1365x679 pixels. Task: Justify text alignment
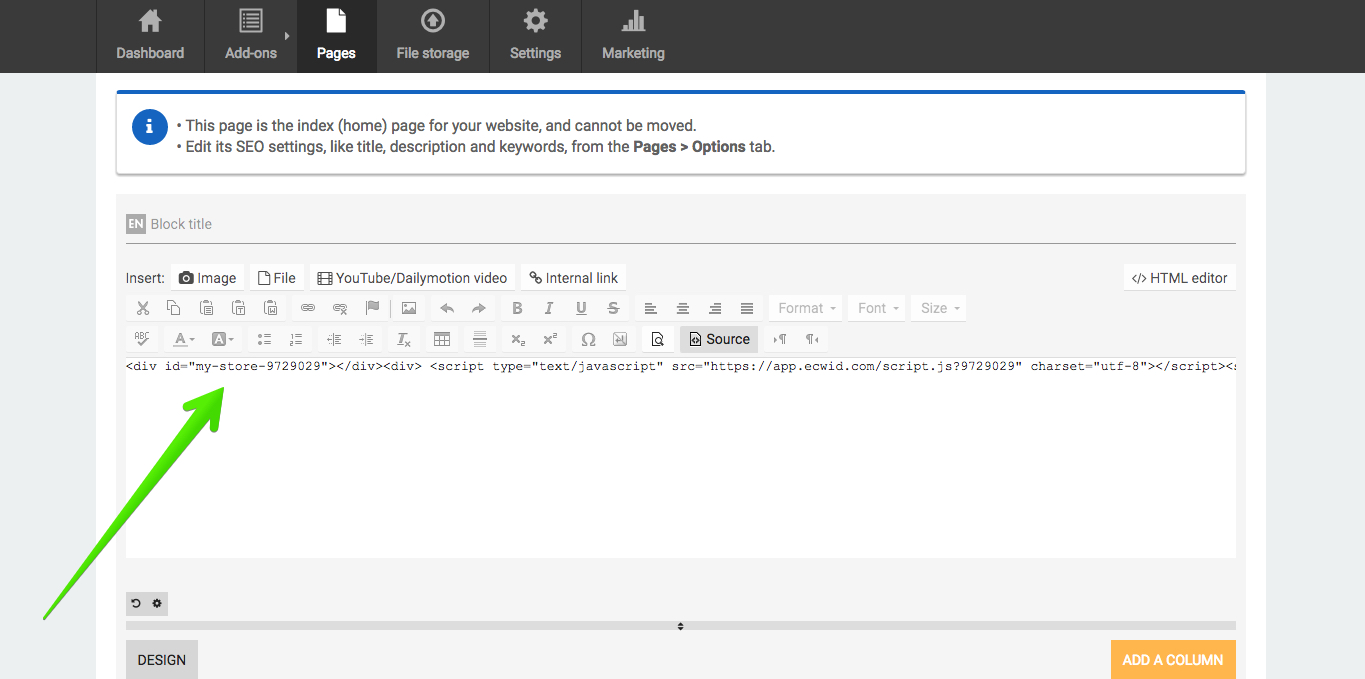click(x=747, y=308)
